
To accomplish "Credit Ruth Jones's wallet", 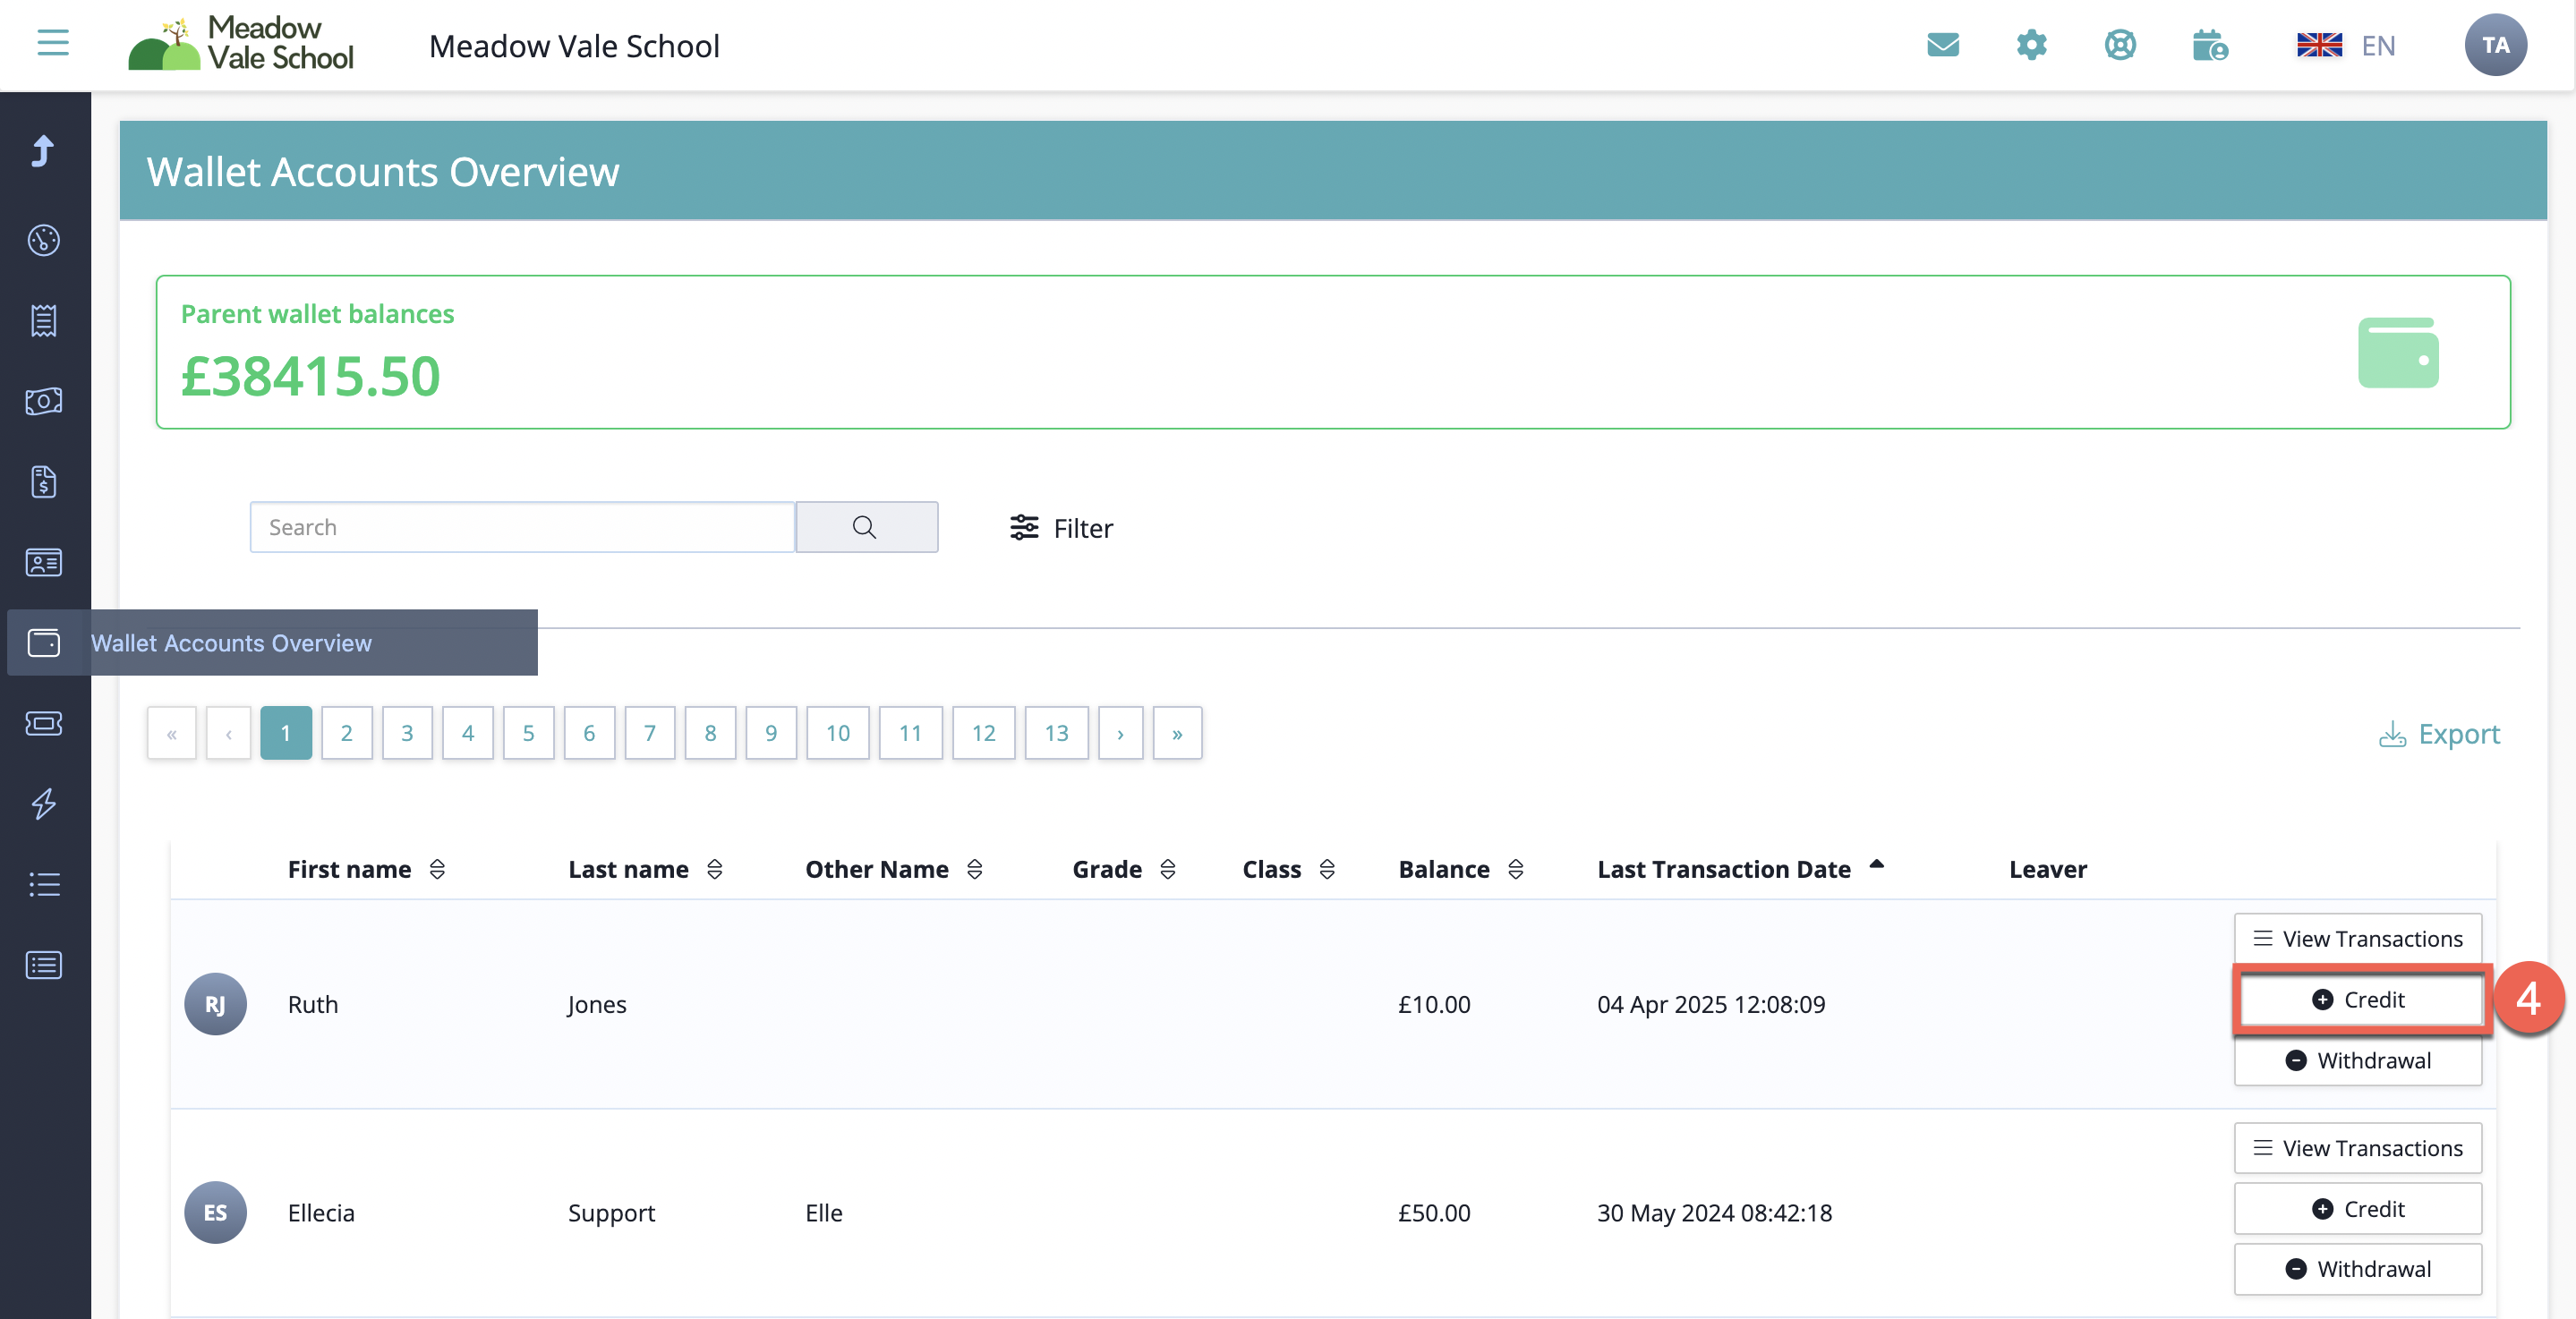I will (2358, 1000).
